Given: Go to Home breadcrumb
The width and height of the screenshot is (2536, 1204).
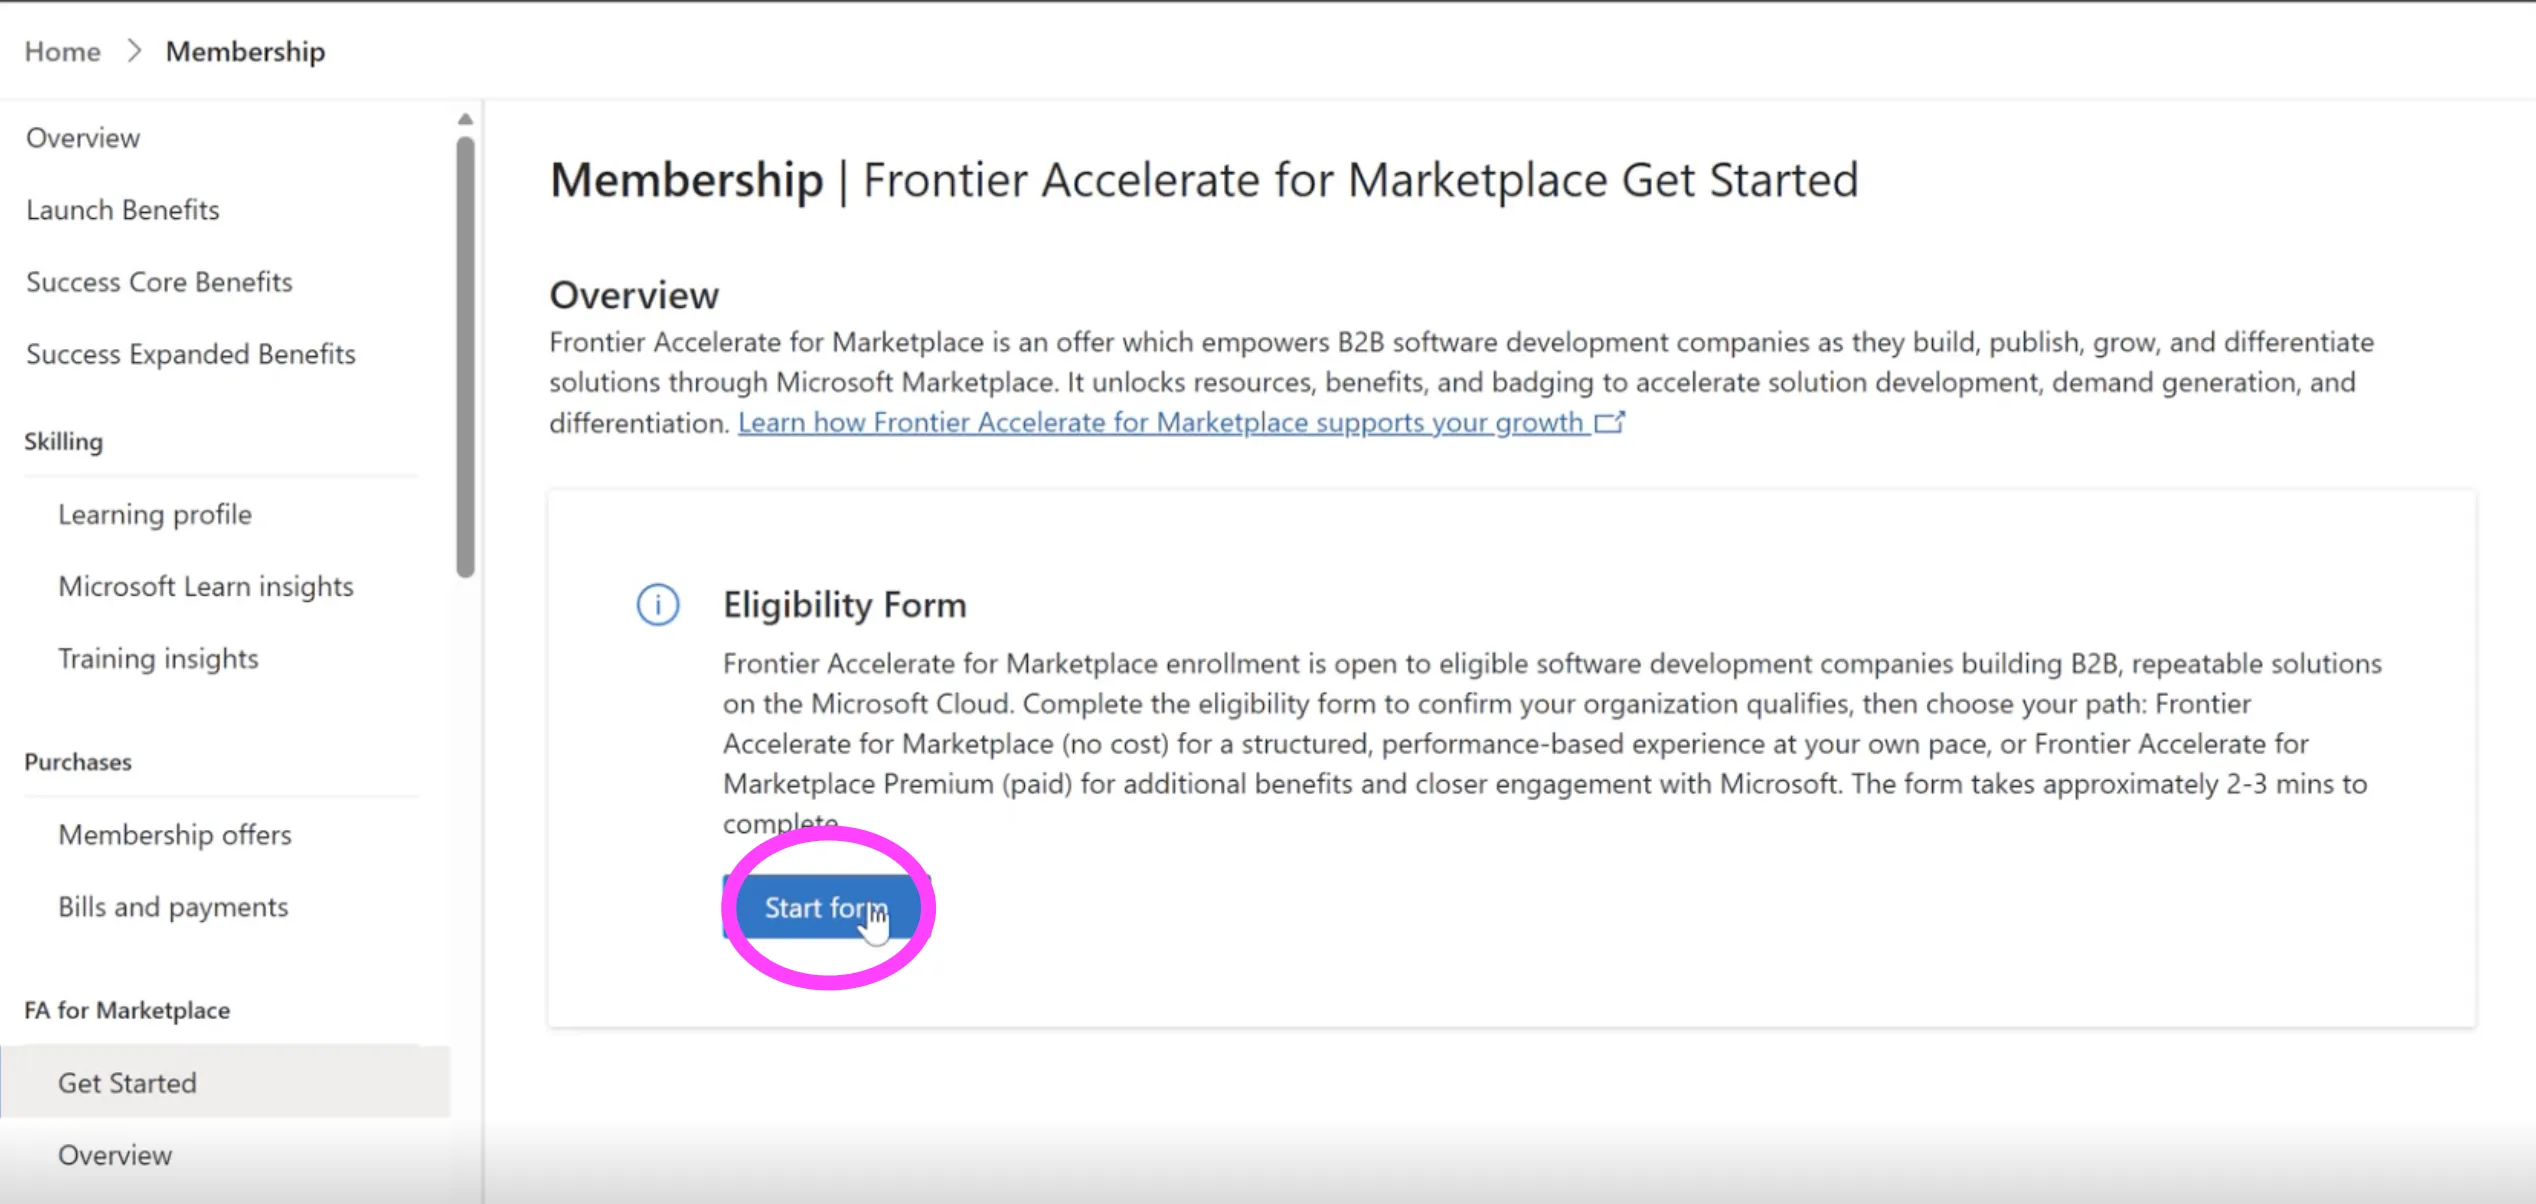Looking at the screenshot, I should point(63,51).
